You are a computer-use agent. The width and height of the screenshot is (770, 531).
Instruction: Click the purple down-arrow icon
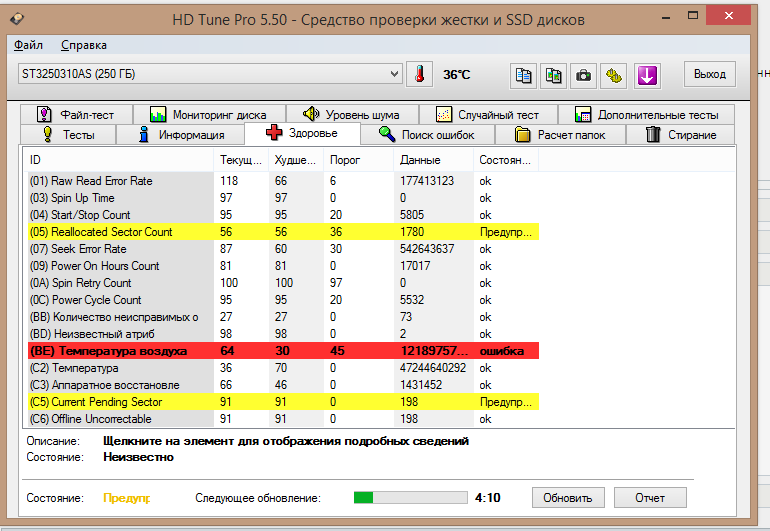[x=647, y=76]
